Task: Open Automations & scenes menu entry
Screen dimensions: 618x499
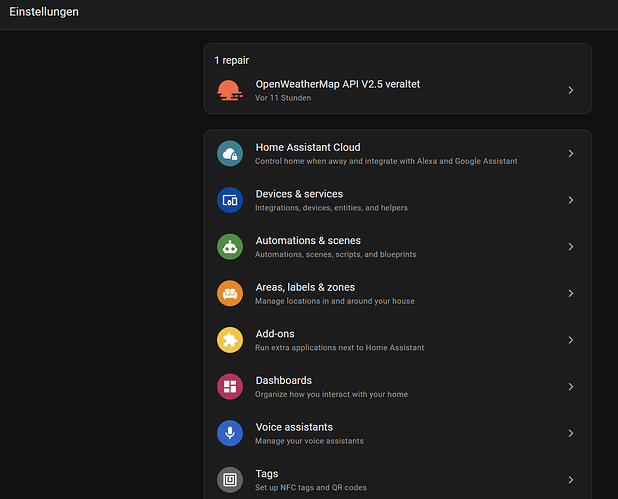Action: point(308,241)
